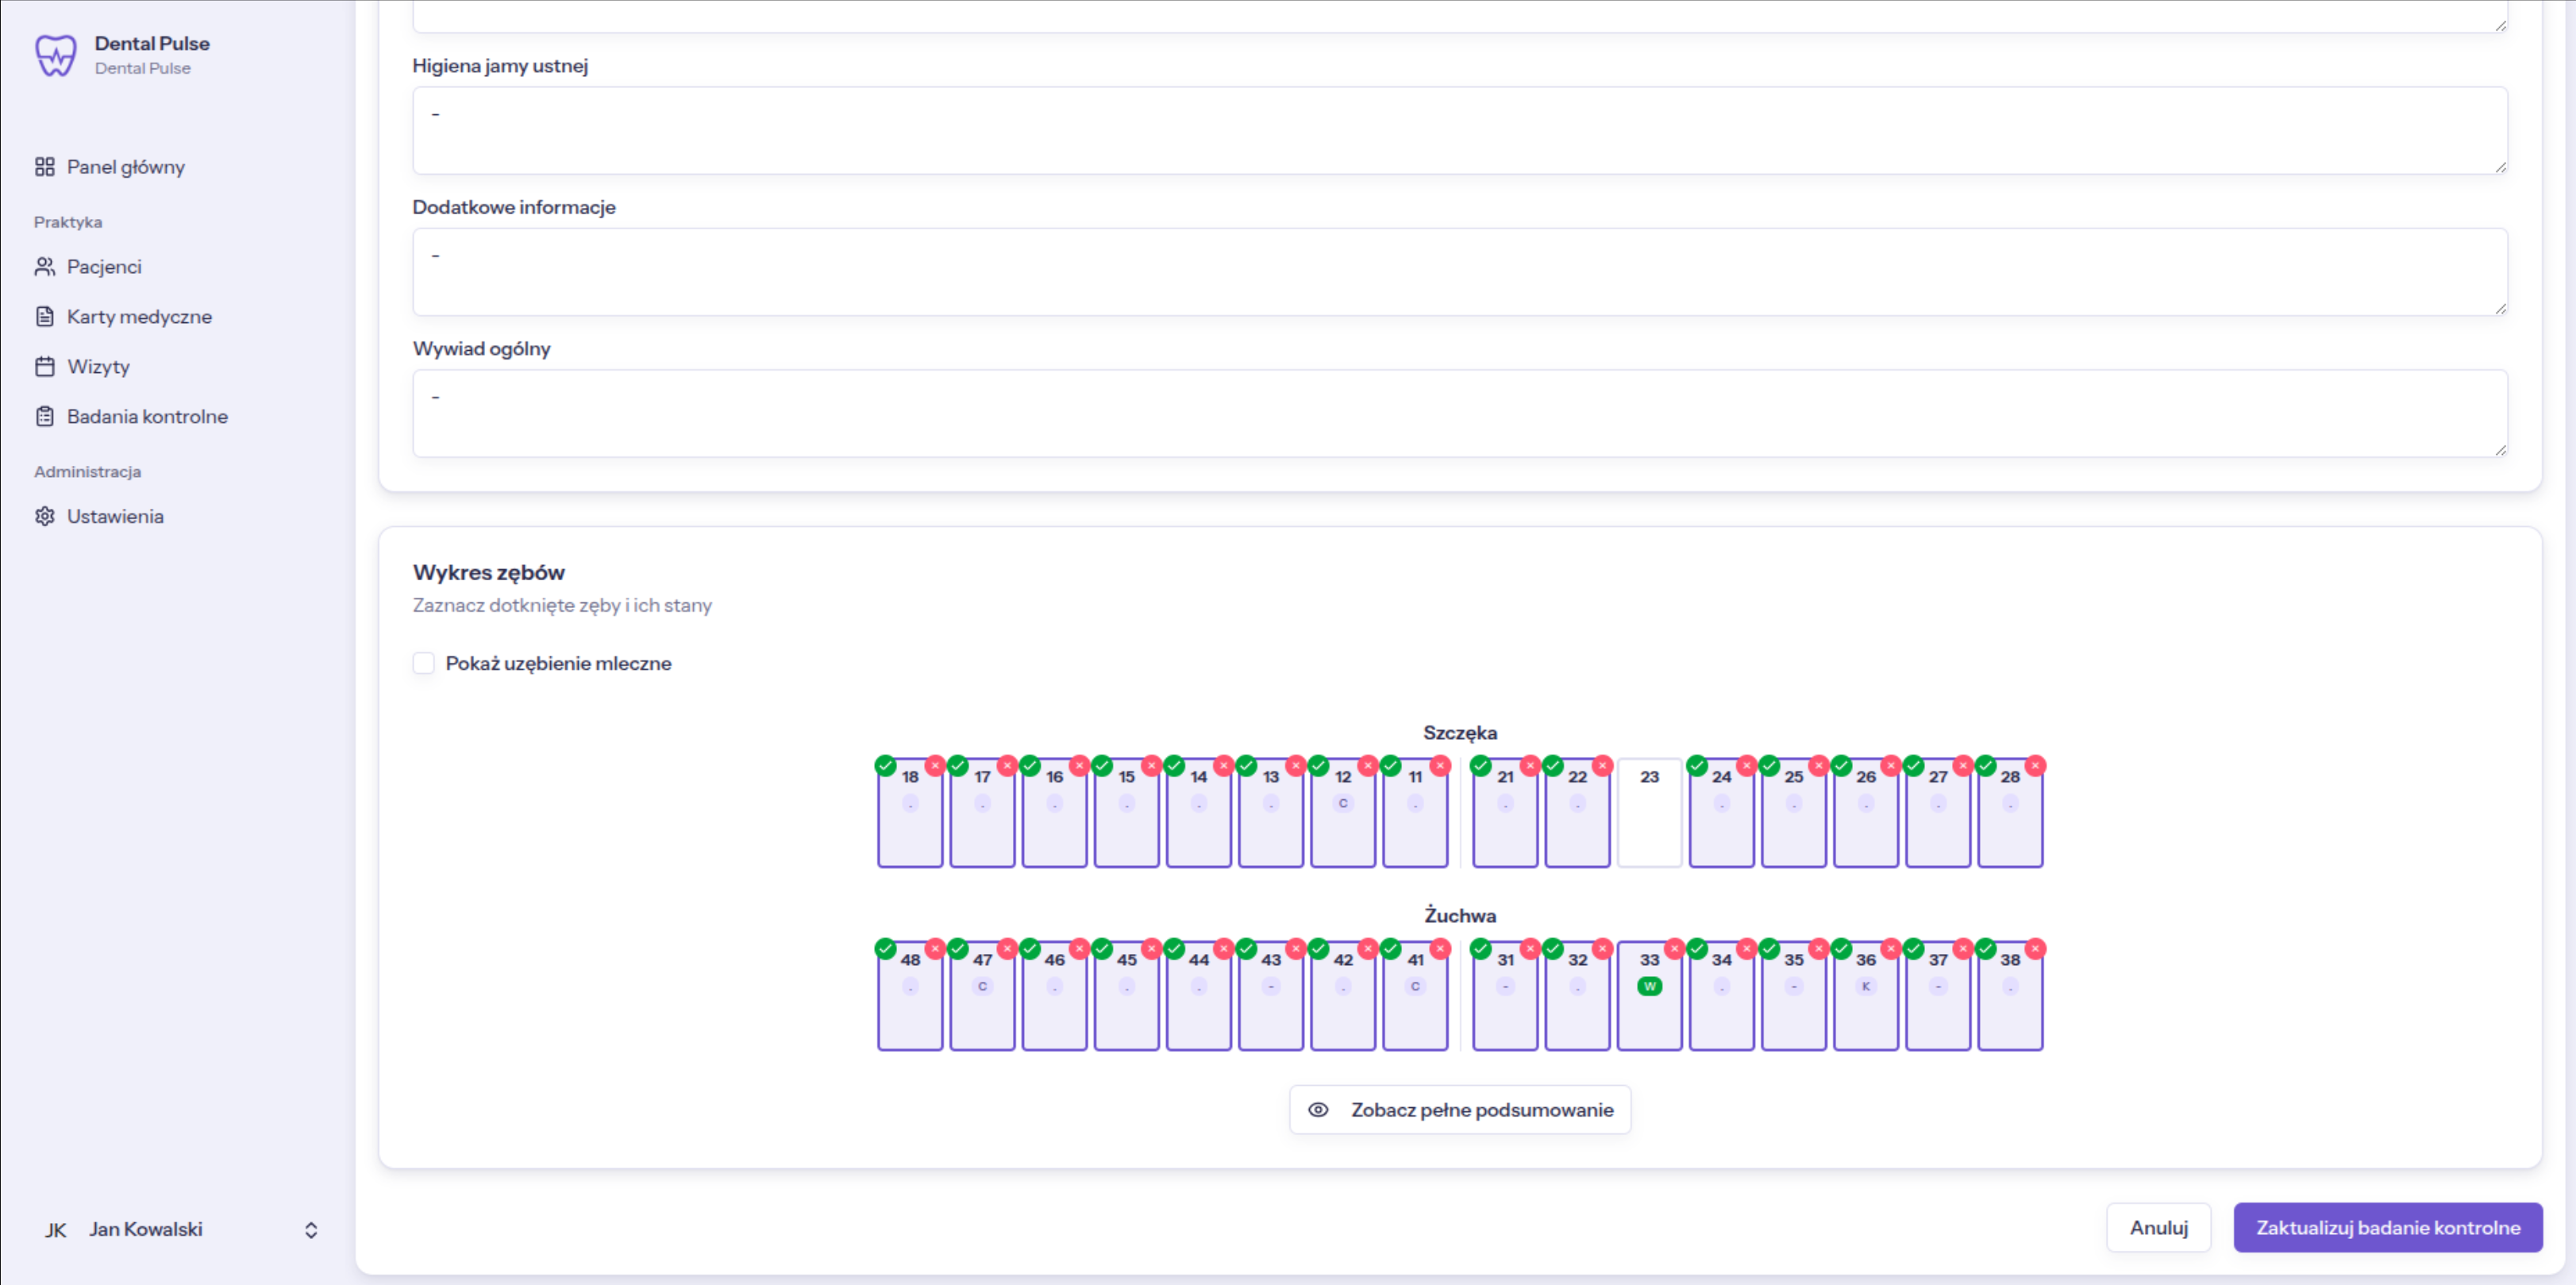Click the Zaktualizuj badanie kontrolne button

coord(2387,1228)
